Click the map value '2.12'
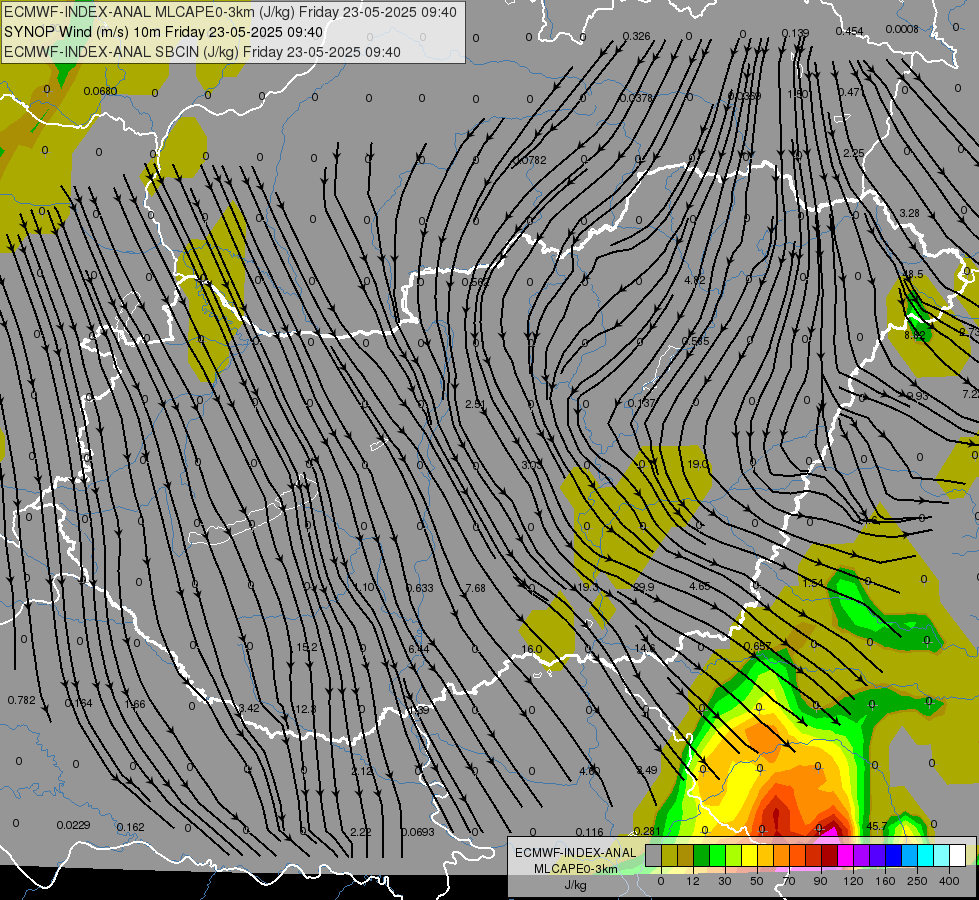This screenshot has height=900, width=979. (x=362, y=771)
